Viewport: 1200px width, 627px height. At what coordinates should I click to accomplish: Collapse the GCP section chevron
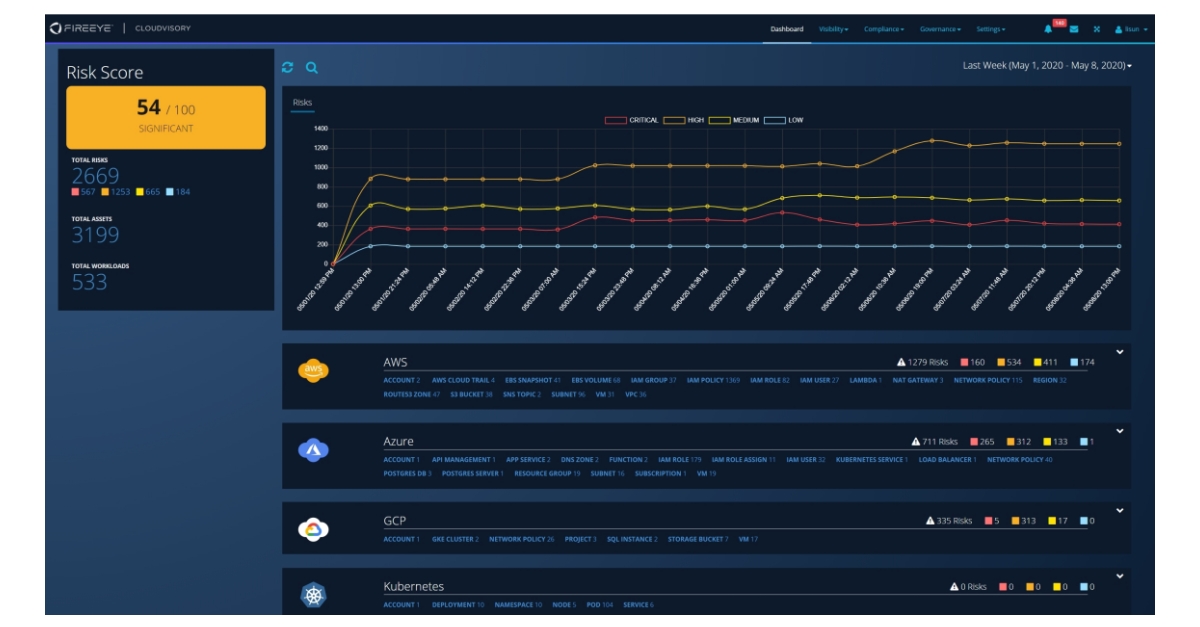1120,511
